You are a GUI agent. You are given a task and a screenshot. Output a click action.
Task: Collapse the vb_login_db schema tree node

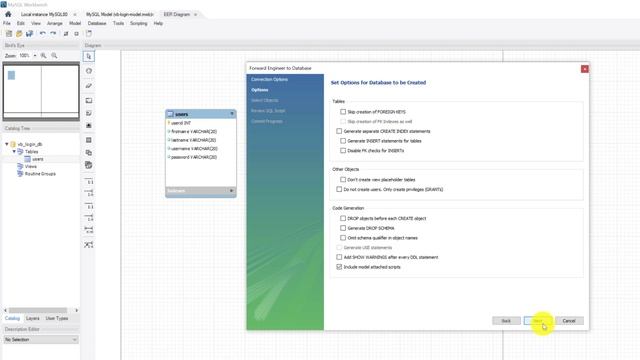tap(7, 144)
